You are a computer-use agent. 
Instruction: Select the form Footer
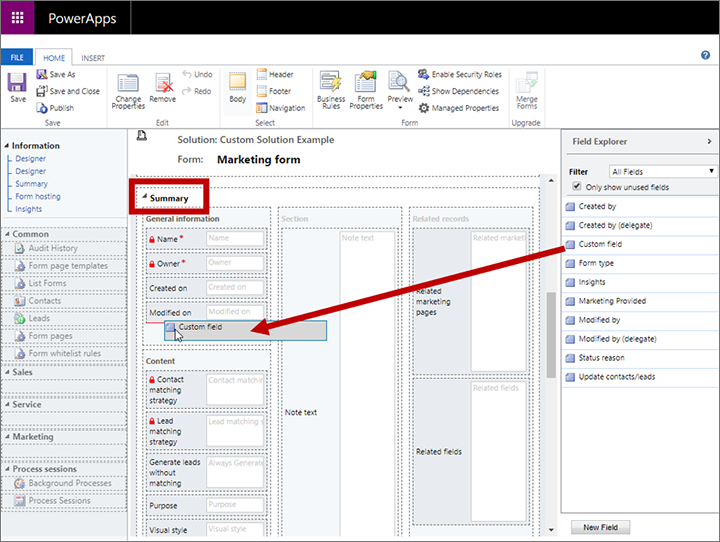[274, 91]
